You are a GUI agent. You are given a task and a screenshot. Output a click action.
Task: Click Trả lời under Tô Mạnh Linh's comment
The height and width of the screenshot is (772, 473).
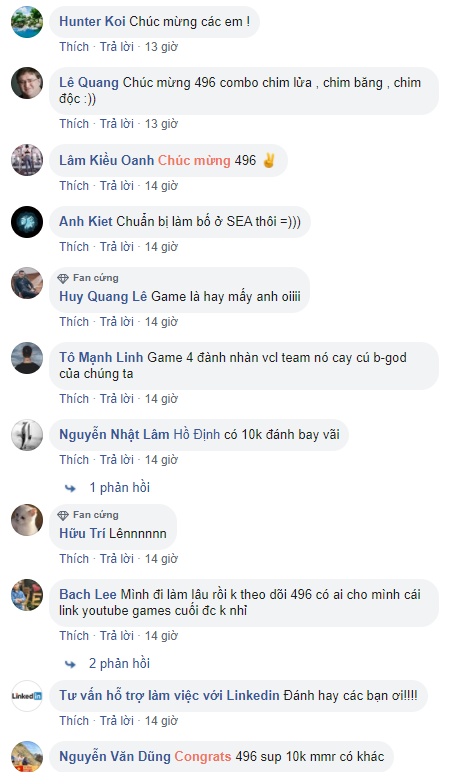pos(117,399)
